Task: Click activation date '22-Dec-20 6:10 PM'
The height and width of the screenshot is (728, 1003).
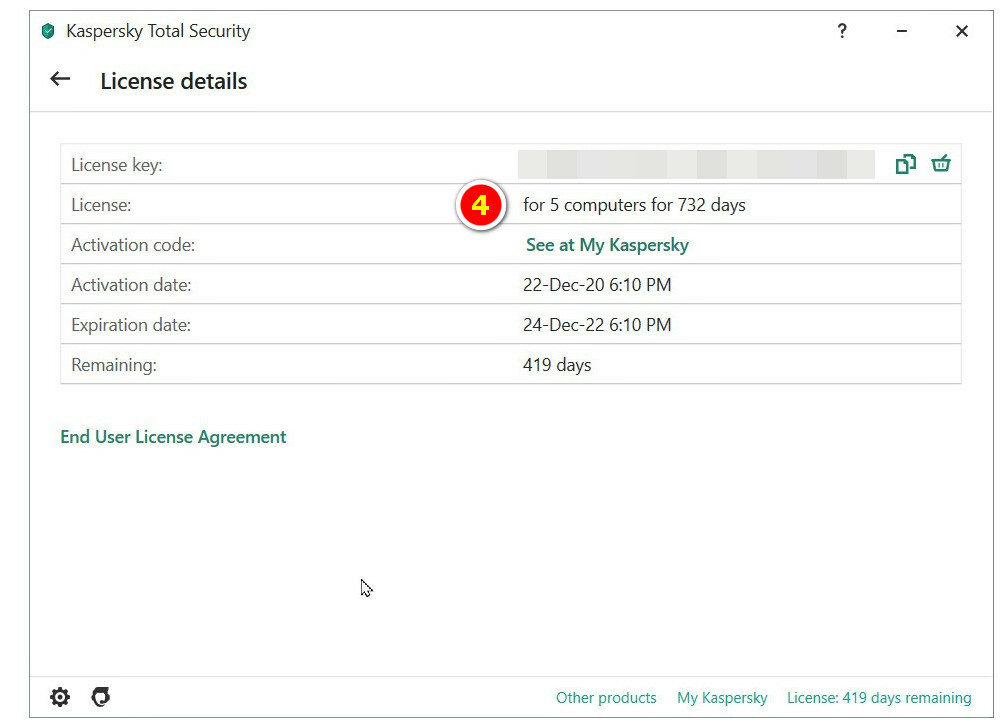Action: pos(597,285)
